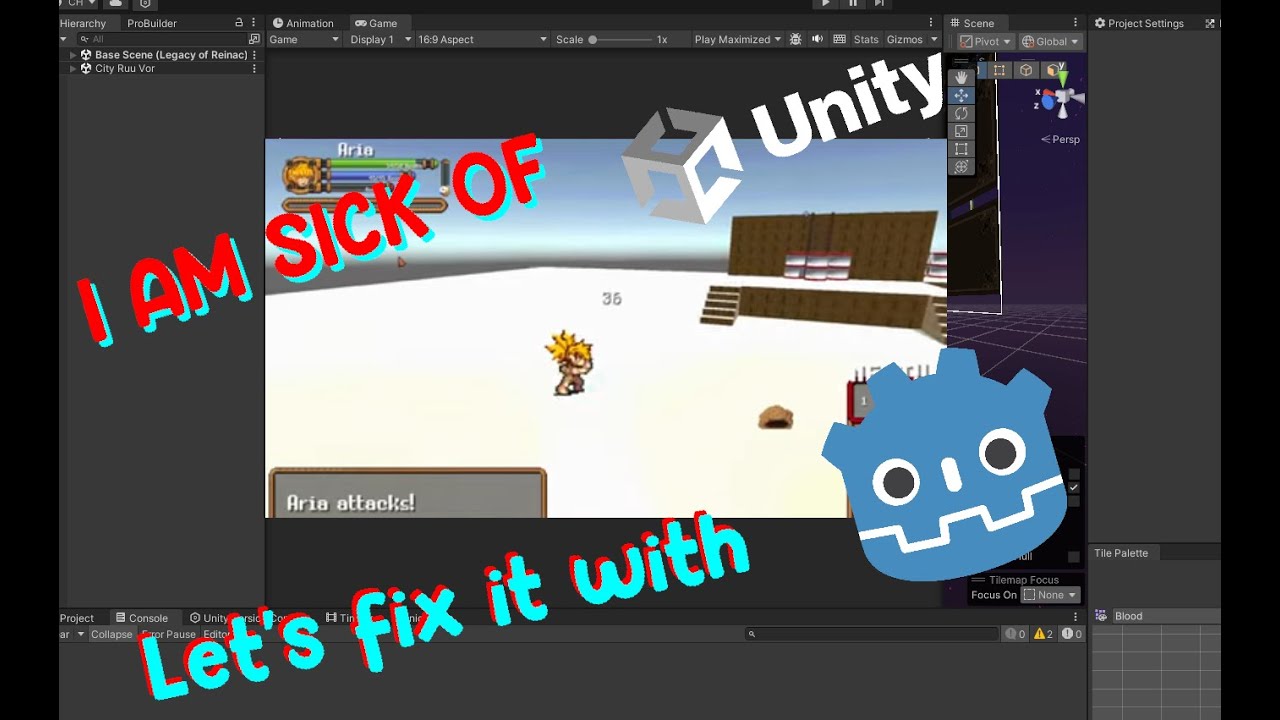Toggle the Console Collapse button
Image resolution: width=1280 pixels, height=720 pixels.
click(x=112, y=634)
